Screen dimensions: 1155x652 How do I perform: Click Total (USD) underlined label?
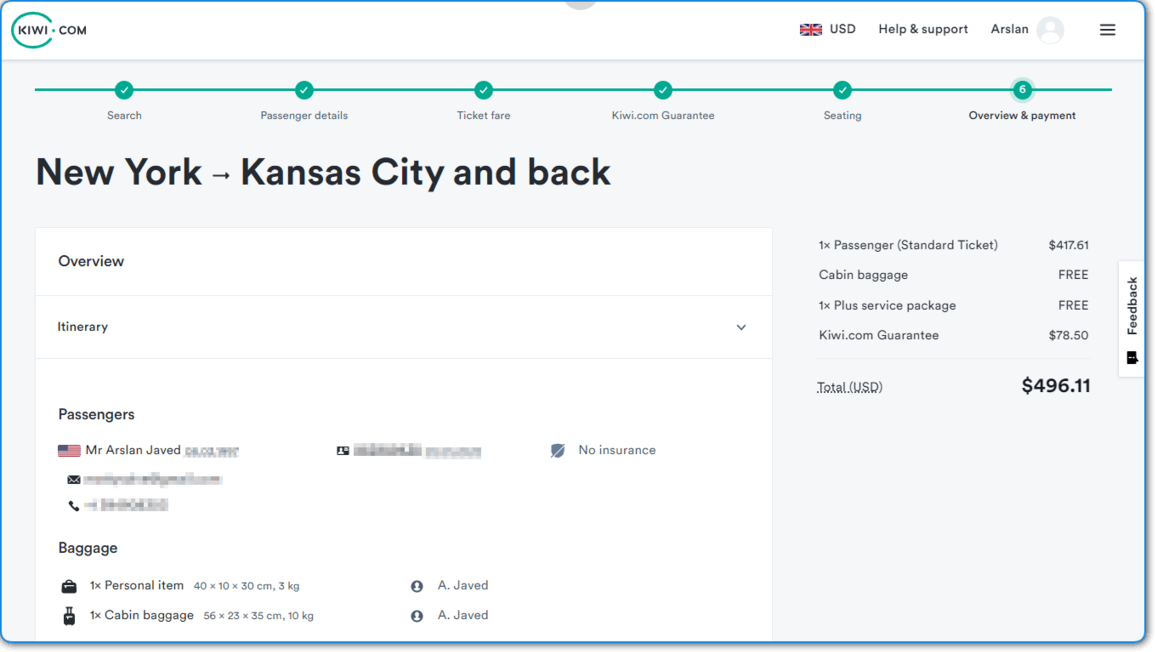[x=849, y=387]
